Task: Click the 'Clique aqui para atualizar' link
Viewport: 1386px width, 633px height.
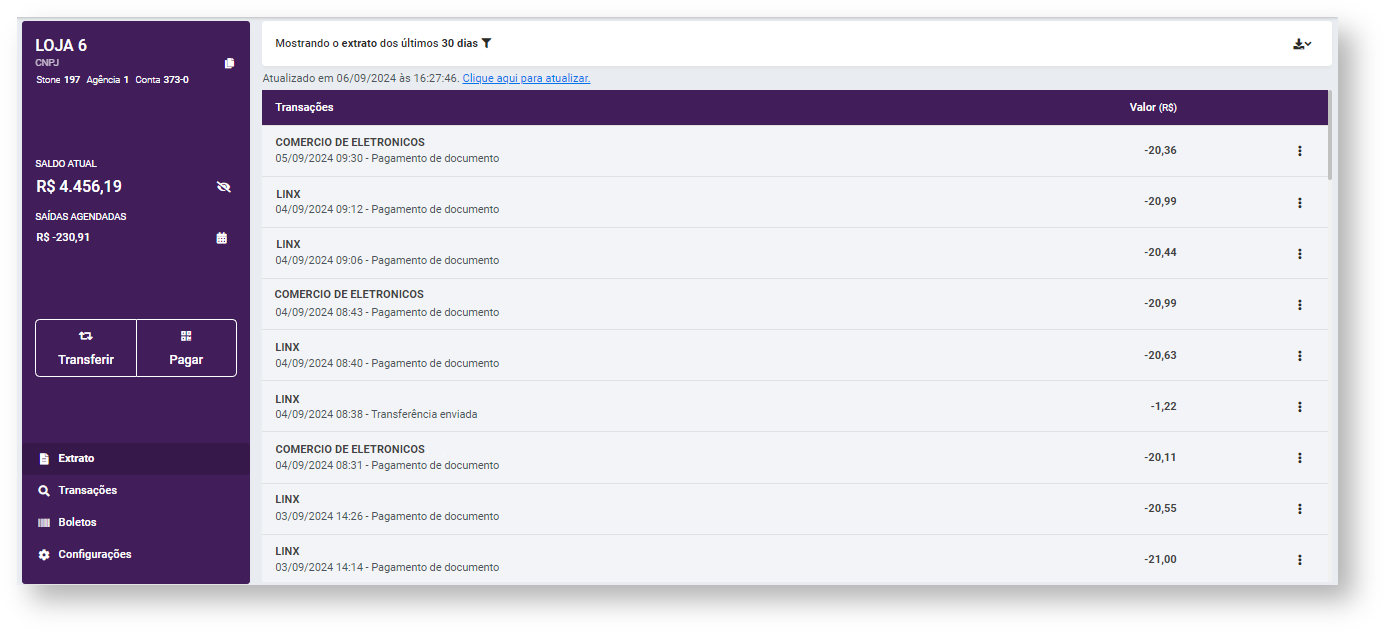Action: (x=526, y=78)
